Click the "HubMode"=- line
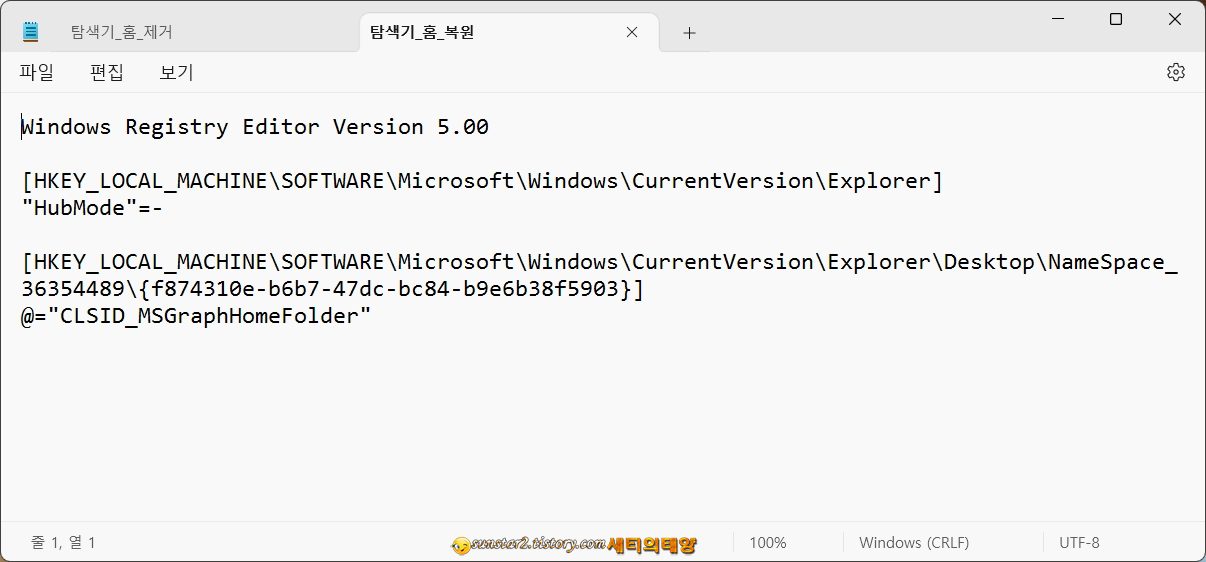The image size is (1206, 562). pyautogui.click(x=92, y=208)
